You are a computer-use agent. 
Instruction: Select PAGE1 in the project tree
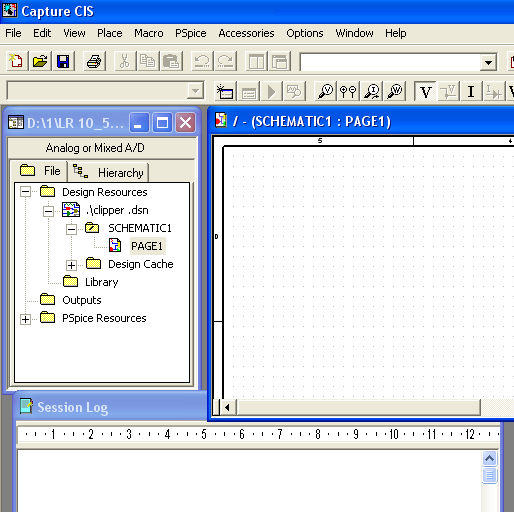147,246
